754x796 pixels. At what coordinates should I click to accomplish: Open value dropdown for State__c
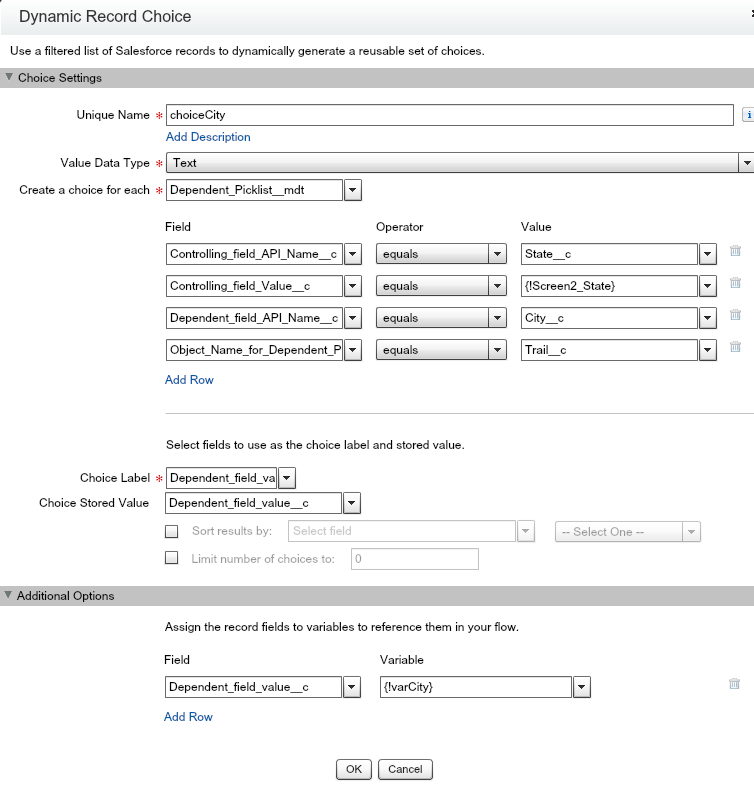tap(707, 254)
